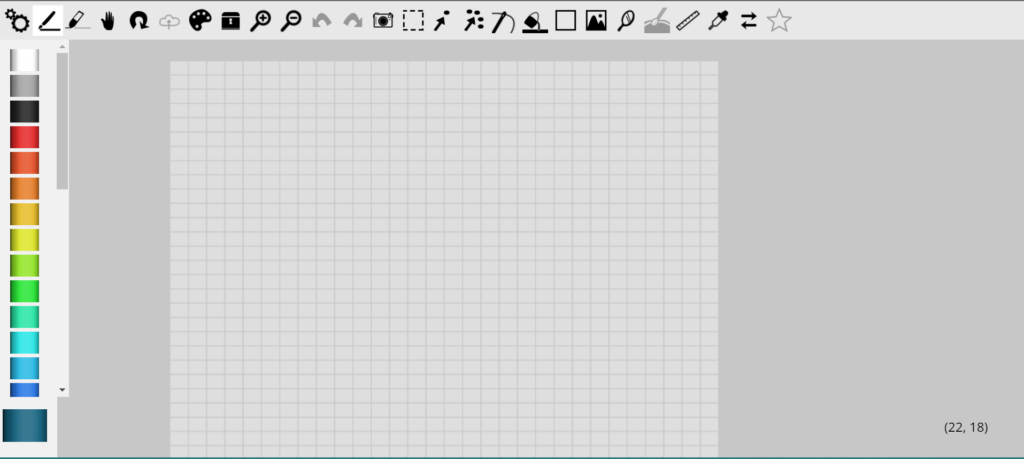
Task: Pick the red color swatch
Action: pos(24,137)
